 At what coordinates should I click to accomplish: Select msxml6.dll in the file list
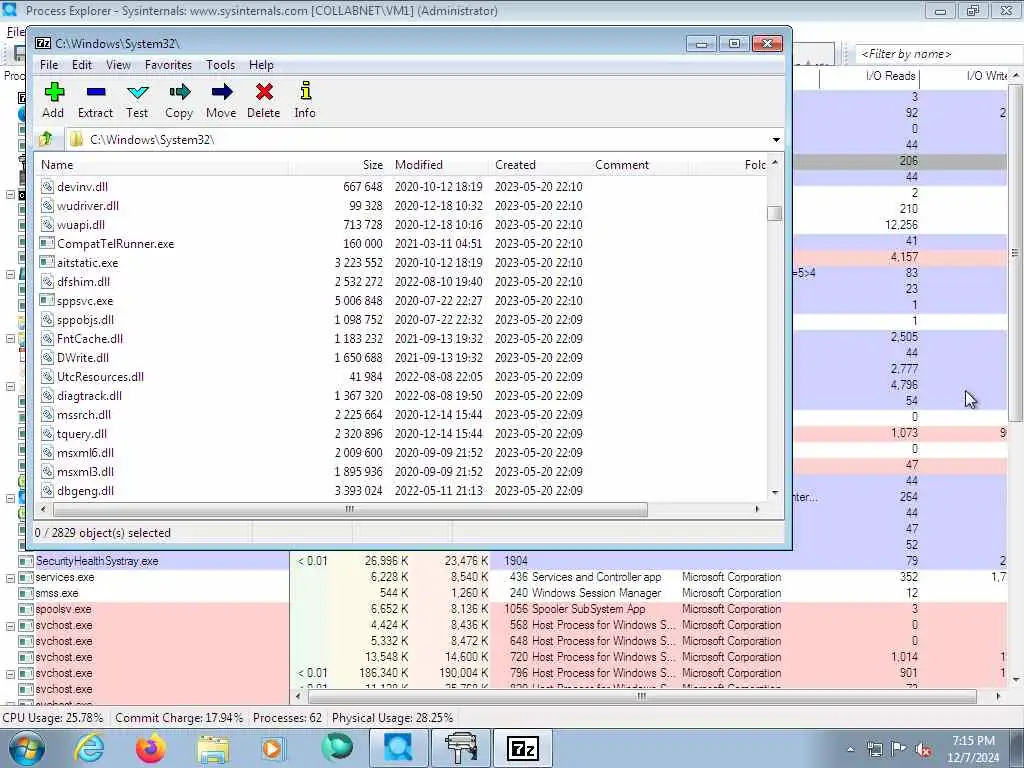point(86,452)
